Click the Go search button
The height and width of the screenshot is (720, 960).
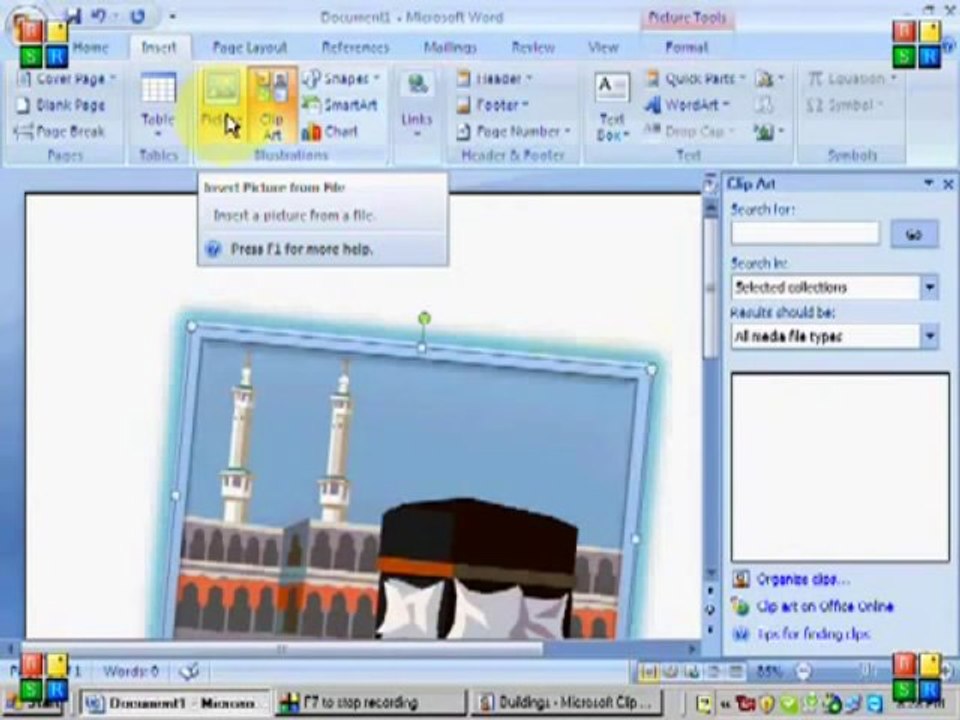click(x=914, y=234)
